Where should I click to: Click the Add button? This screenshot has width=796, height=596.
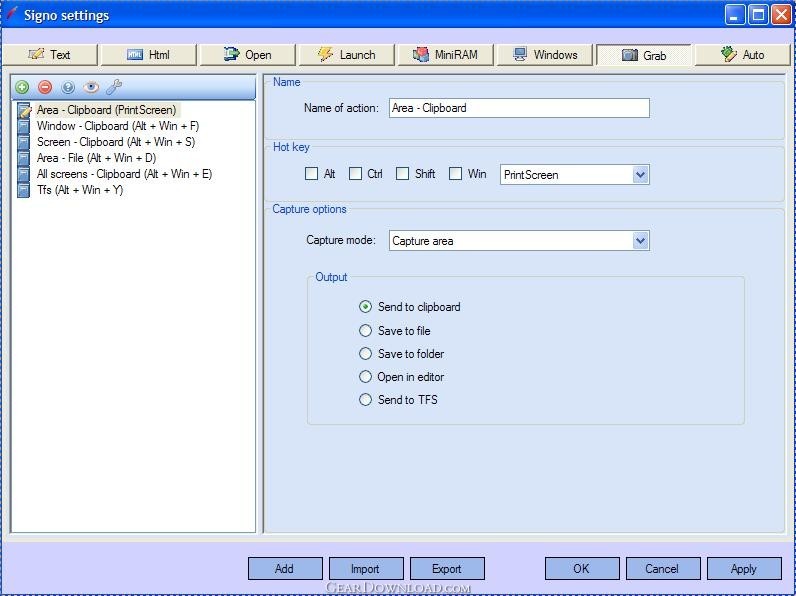pos(285,569)
